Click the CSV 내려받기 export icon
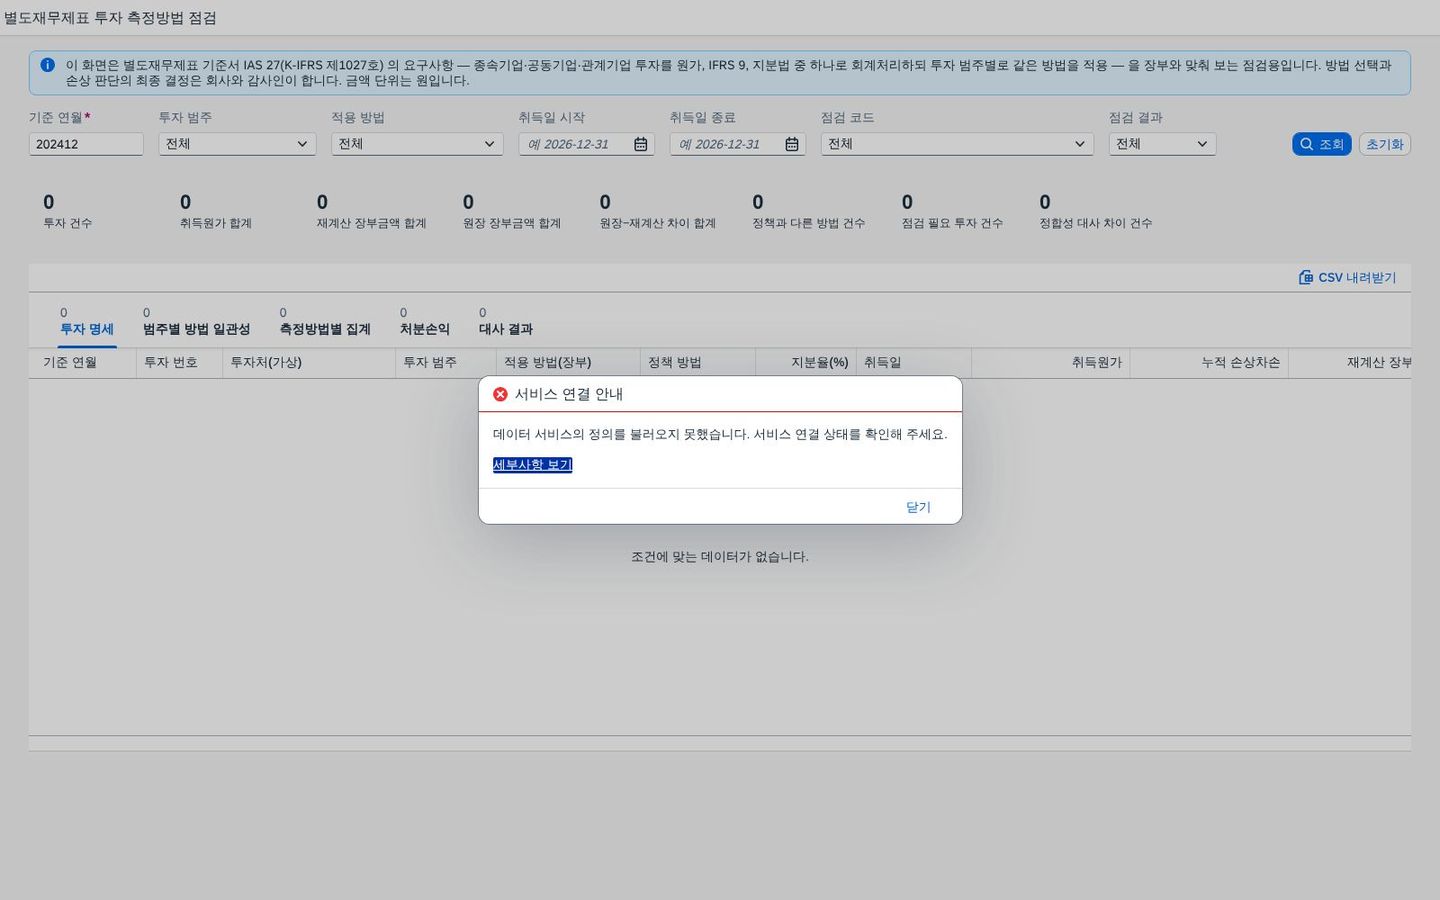Screen dimensions: 1440x900 click(1306, 277)
